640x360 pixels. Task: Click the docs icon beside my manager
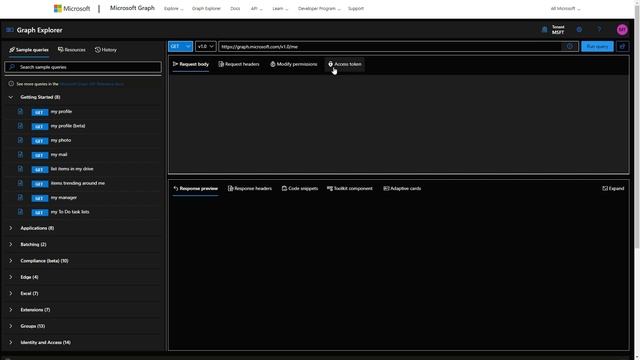point(20,198)
